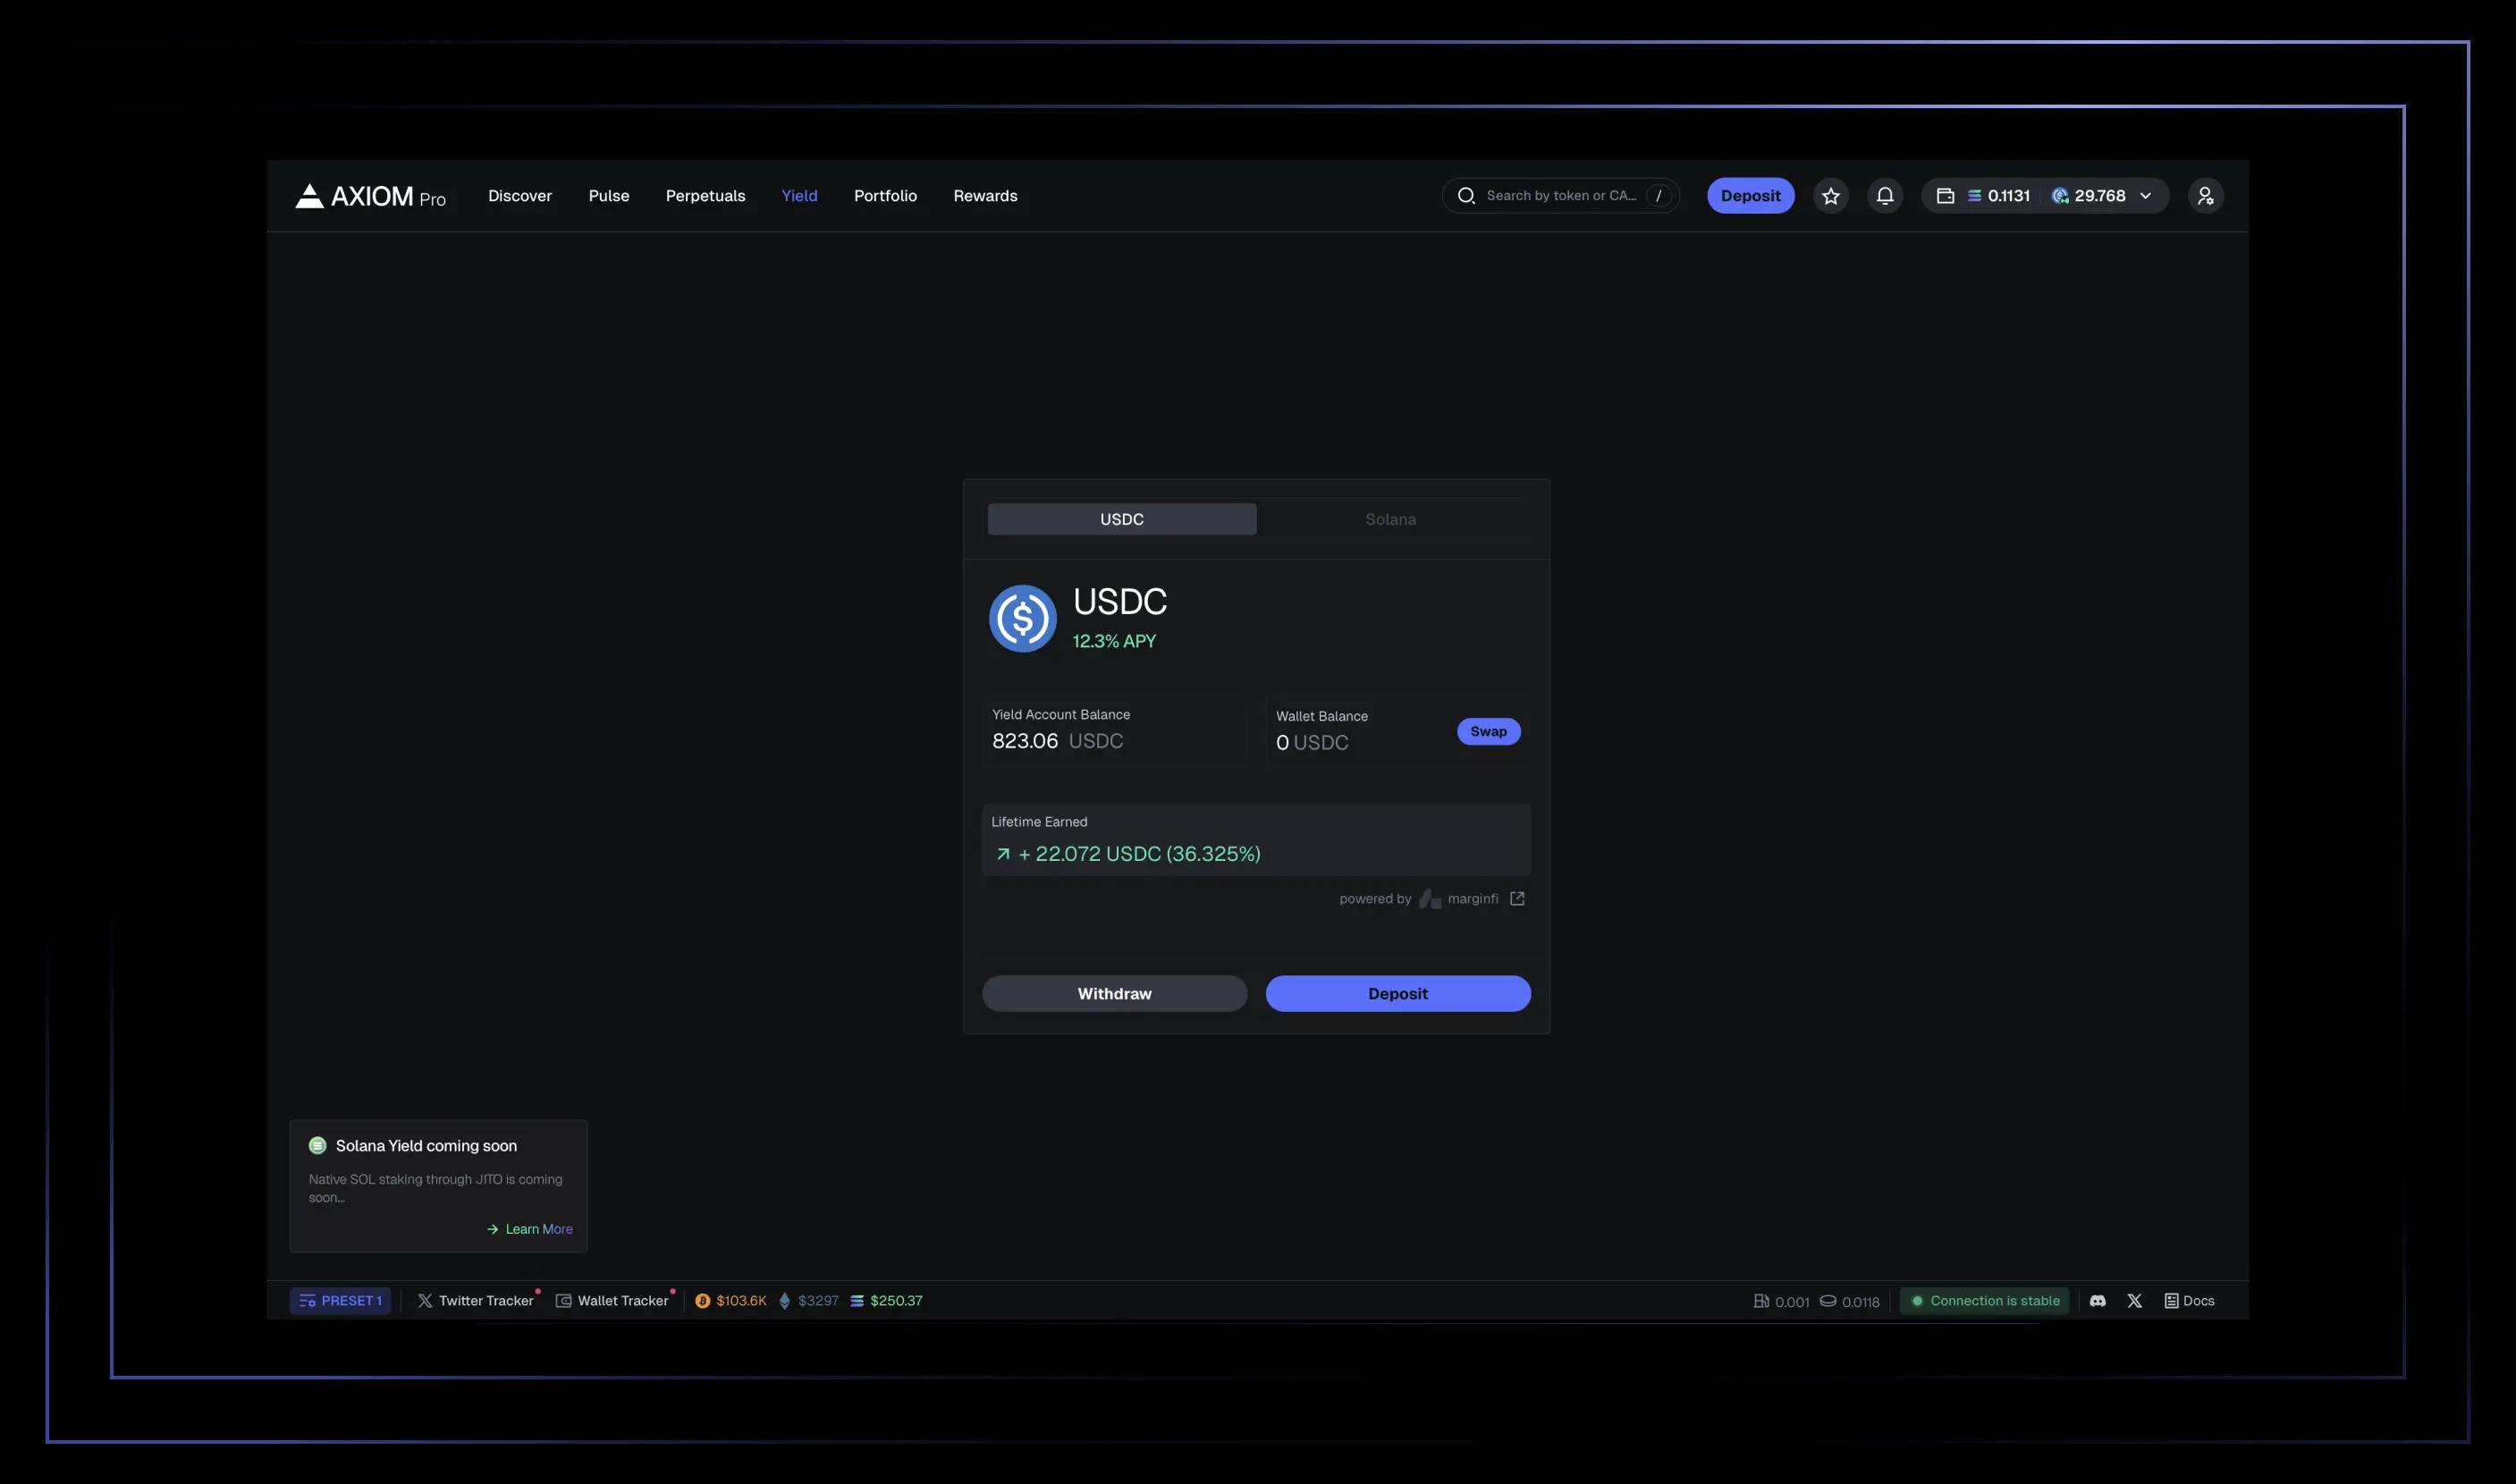Click the search icon in the top bar
2516x1484 pixels.
point(1466,194)
